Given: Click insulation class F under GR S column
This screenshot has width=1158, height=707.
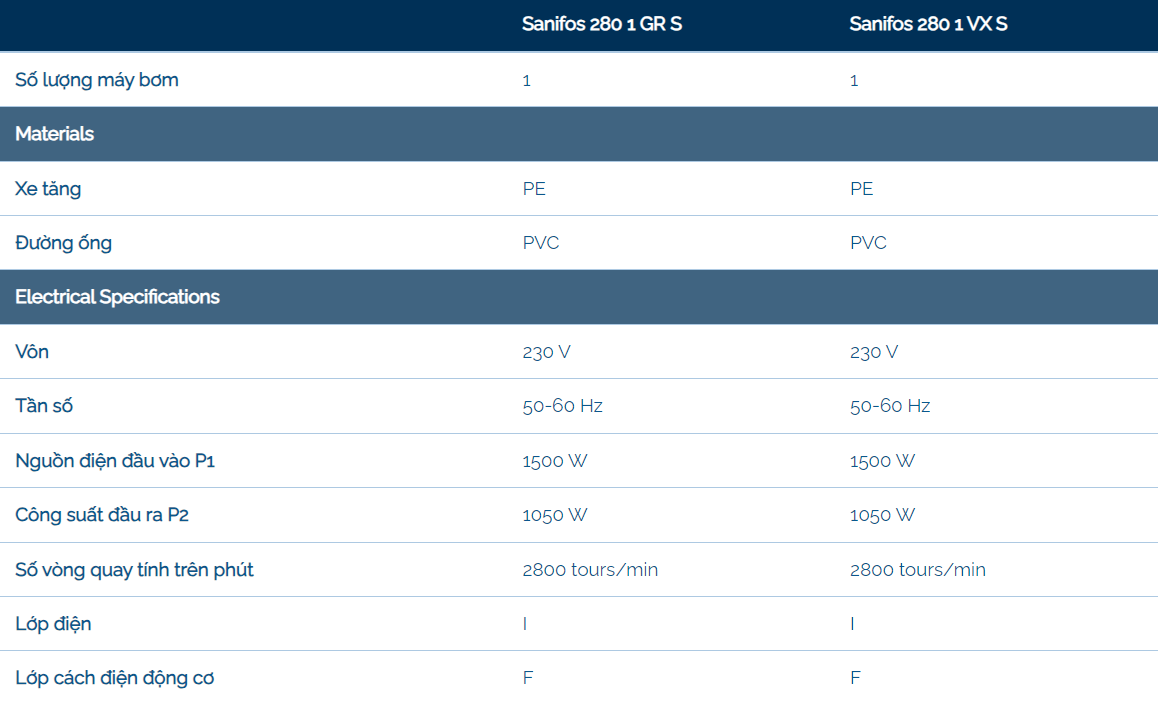Looking at the screenshot, I should (x=527, y=678).
